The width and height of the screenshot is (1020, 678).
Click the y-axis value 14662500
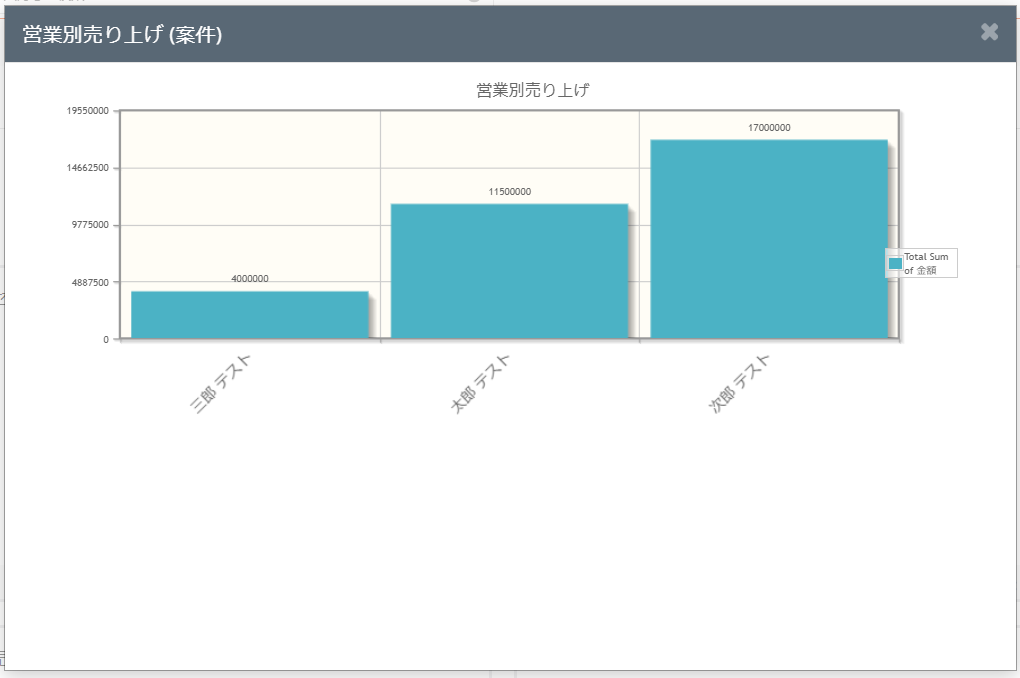pyautogui.click(x=88, y=168)
